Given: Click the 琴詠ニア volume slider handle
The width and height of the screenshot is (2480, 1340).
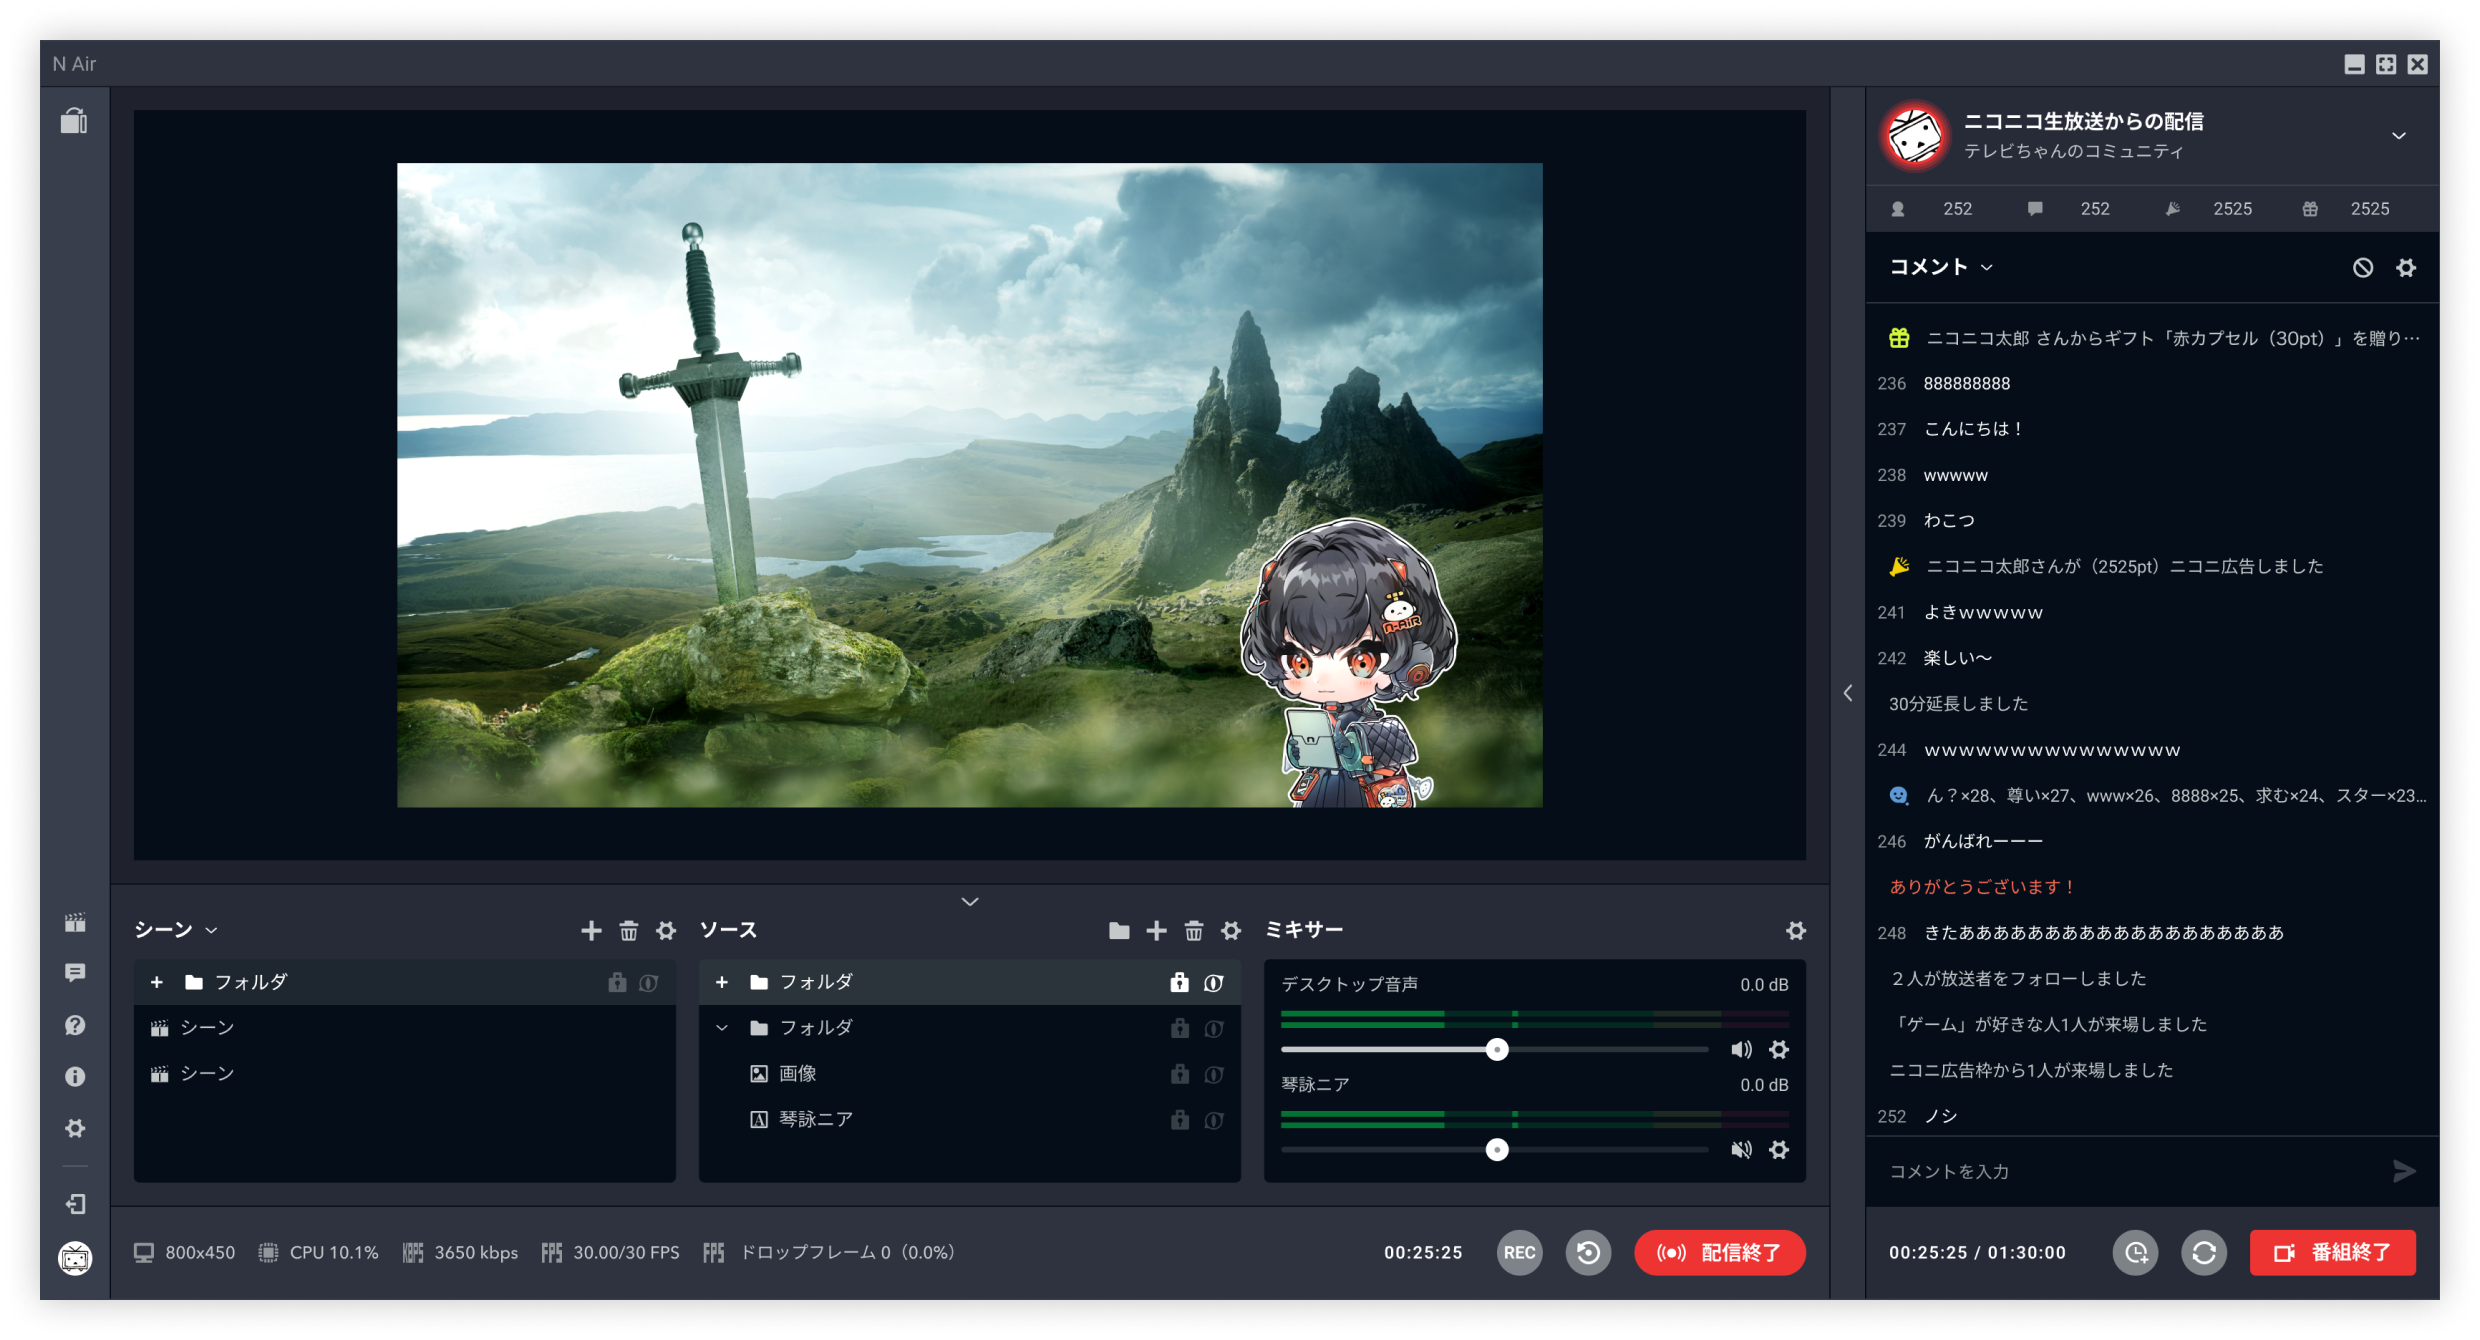Looking at the screenshot, I should (x=1496, y=1150).
